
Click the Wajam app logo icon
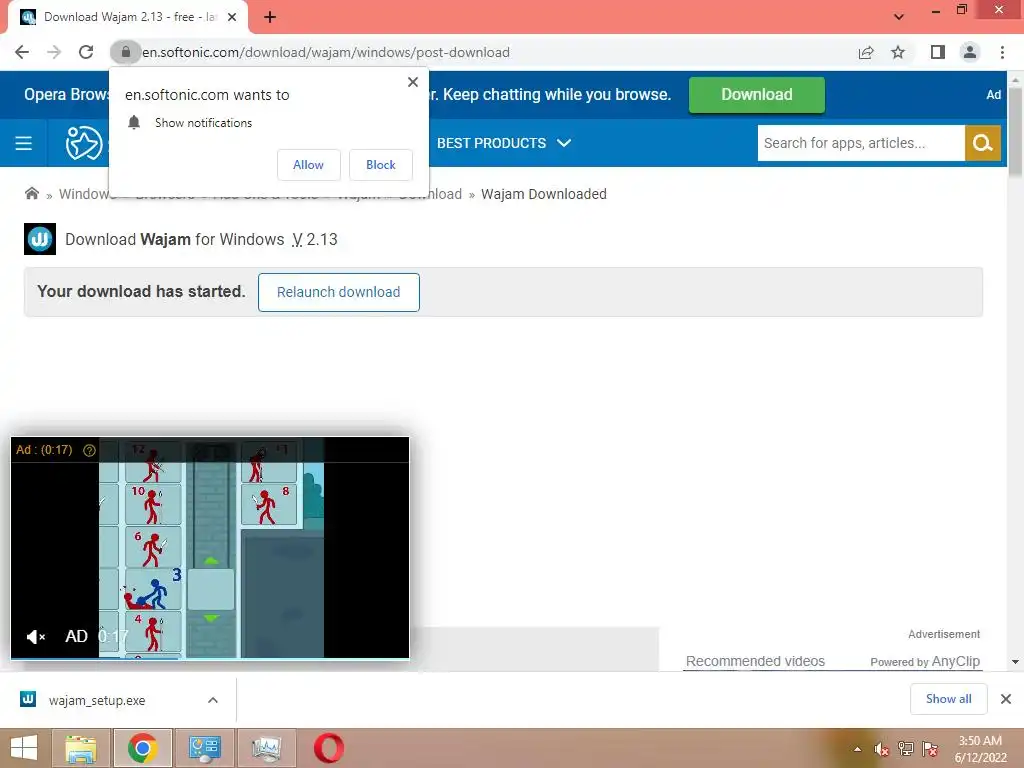pyautogui.click(x=40, y=239)
